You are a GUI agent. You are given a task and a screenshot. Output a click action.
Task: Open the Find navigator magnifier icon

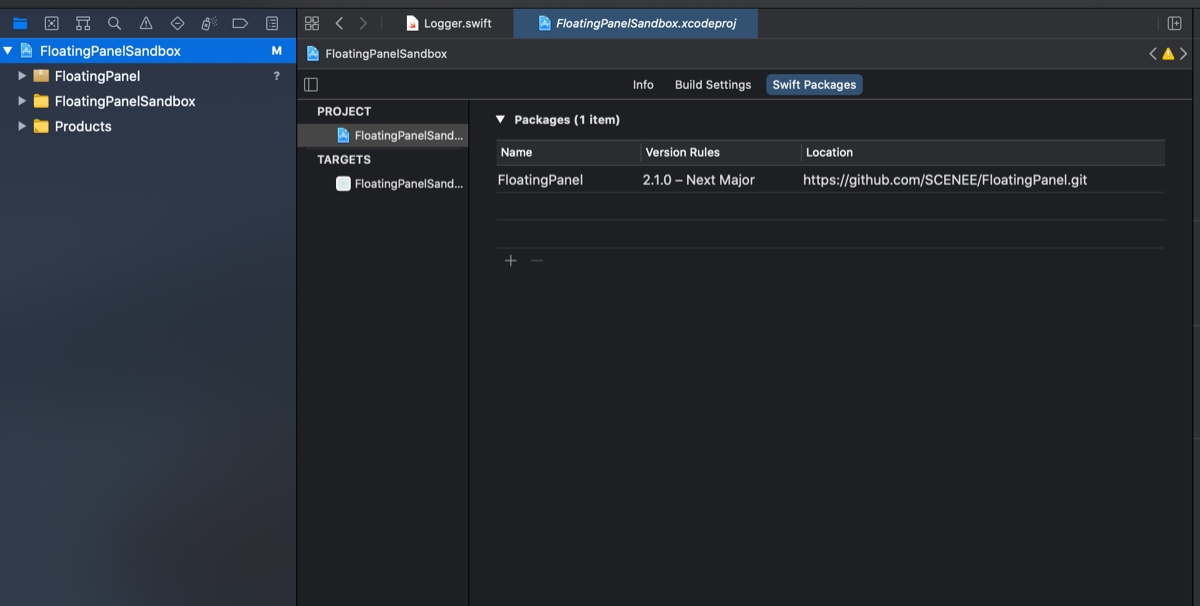(x=115, y=23)
